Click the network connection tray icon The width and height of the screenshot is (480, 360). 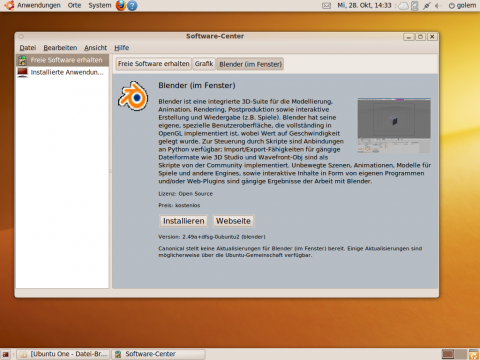pos(427,6)
